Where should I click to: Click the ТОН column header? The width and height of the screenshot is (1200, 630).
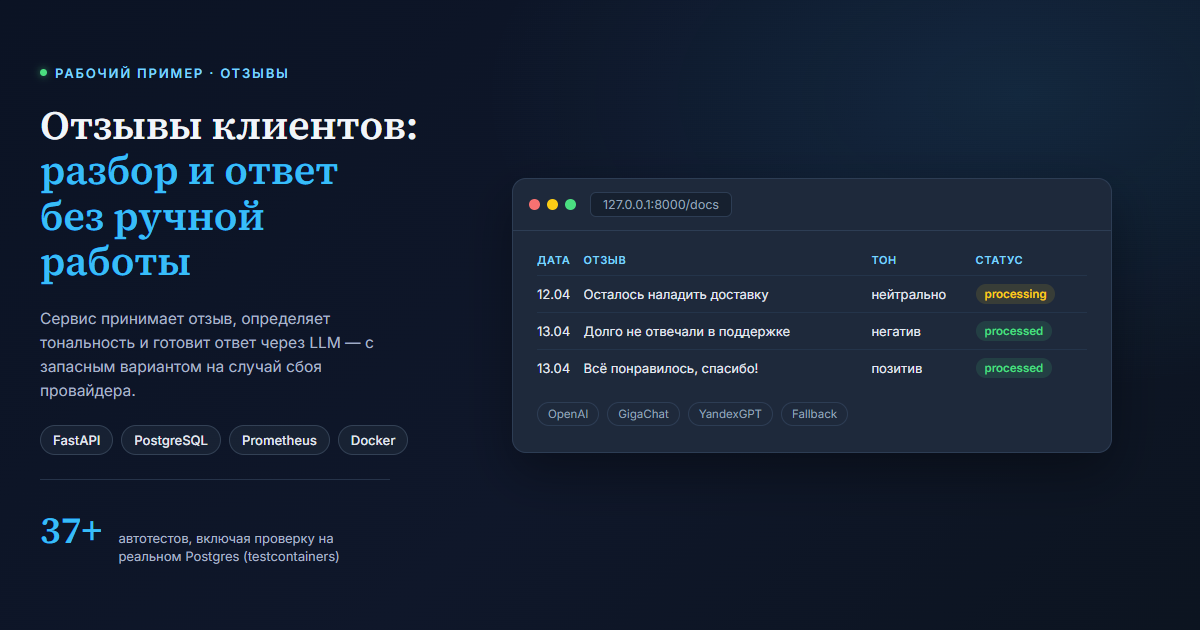(x=884, y=260)
